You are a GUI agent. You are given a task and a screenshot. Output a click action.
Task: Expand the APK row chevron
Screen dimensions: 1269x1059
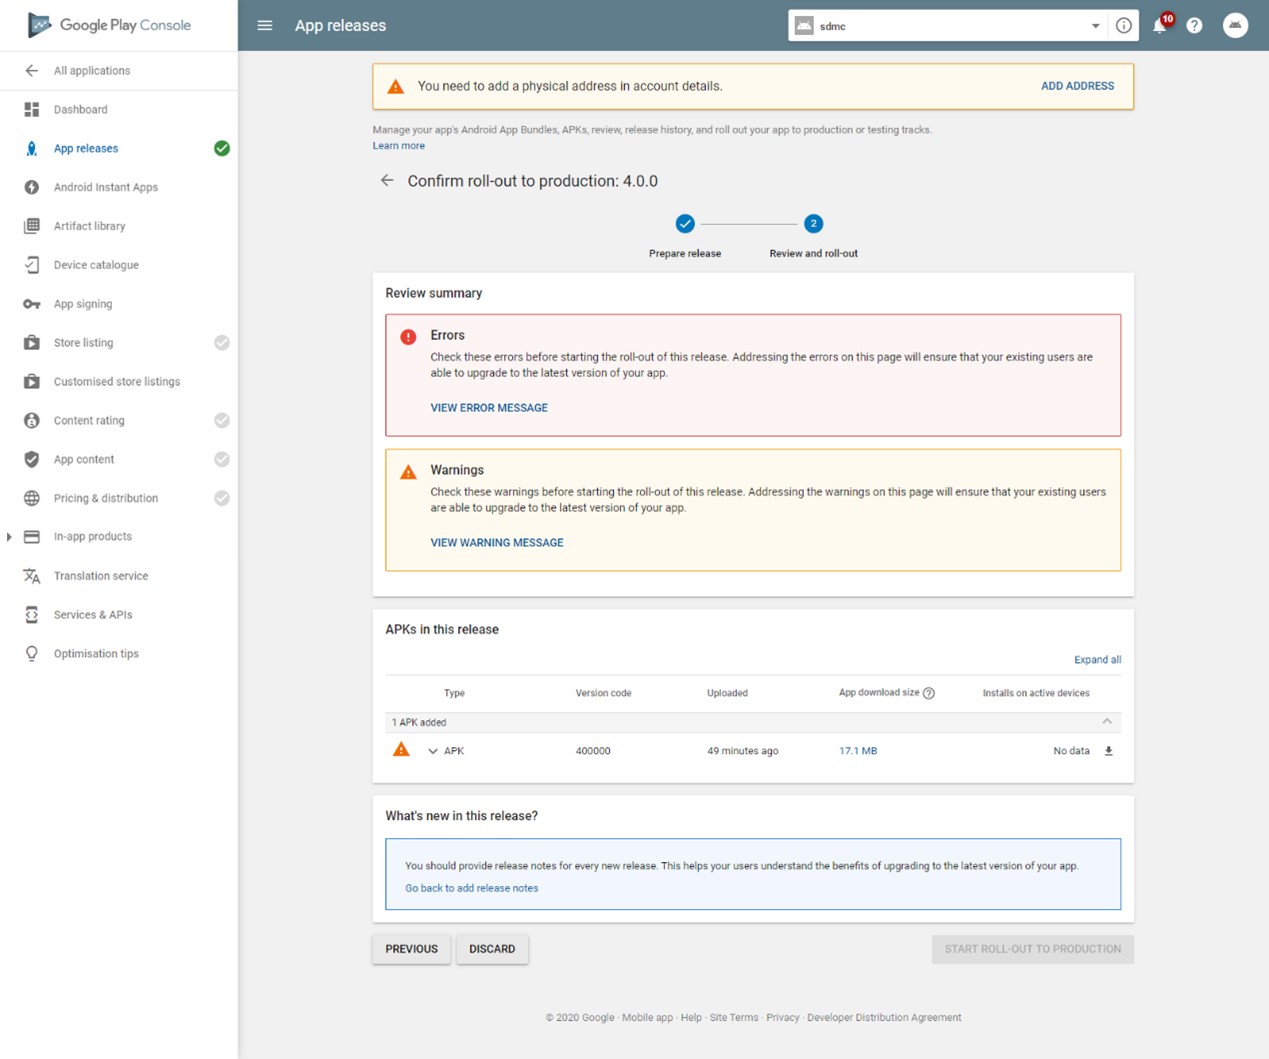[x=433, y=751]
